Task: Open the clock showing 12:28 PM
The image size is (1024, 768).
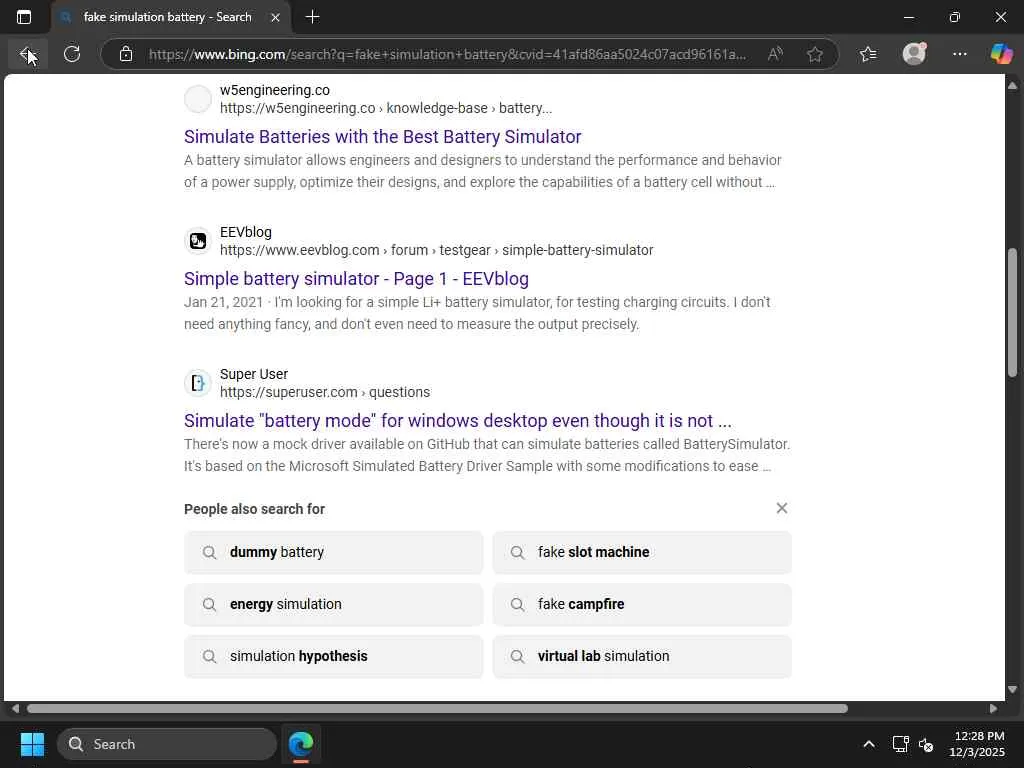Action: pyautogui.click(x=977, y=744)
